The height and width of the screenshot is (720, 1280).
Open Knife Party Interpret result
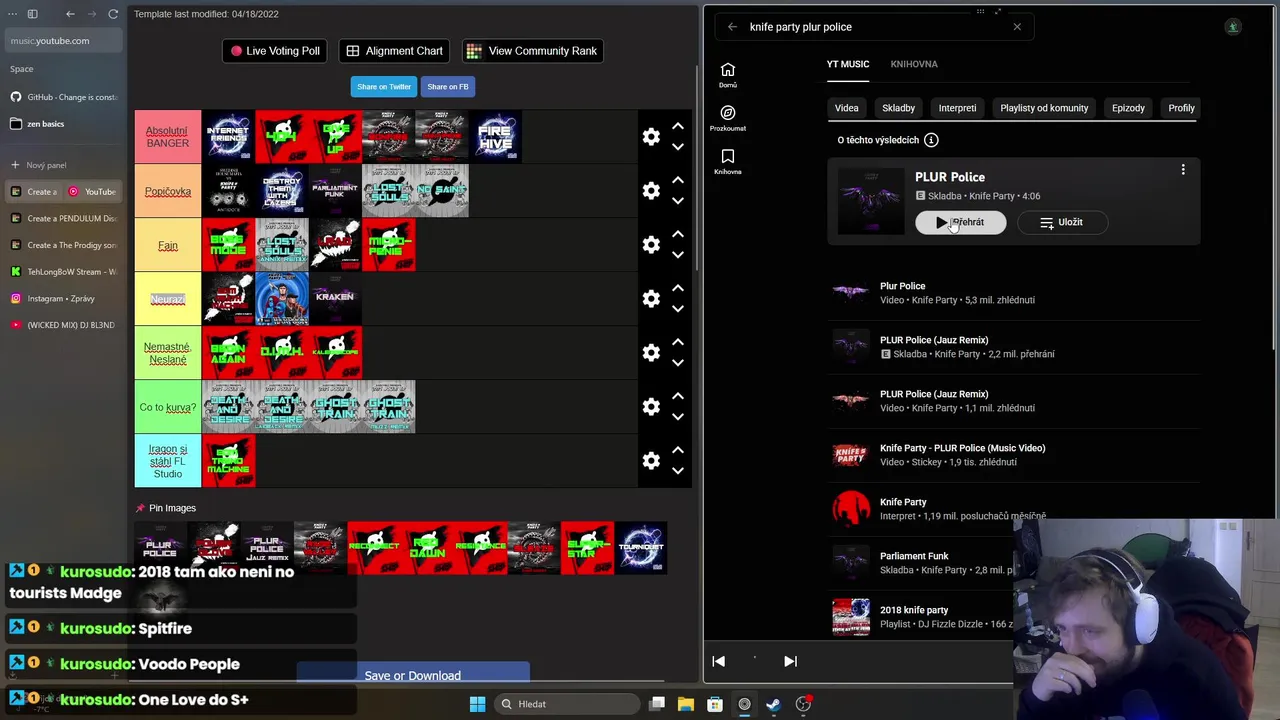point(1013,508)
